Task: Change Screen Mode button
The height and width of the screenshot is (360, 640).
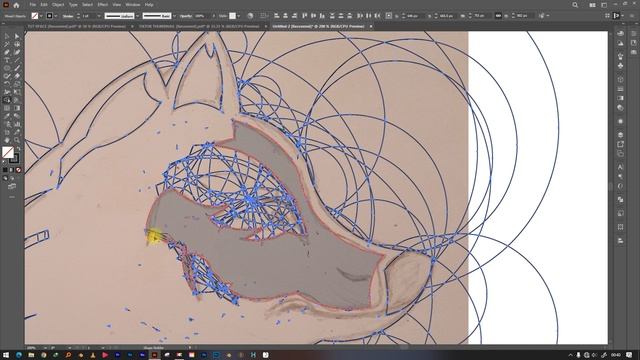Action: click(12, 186)
